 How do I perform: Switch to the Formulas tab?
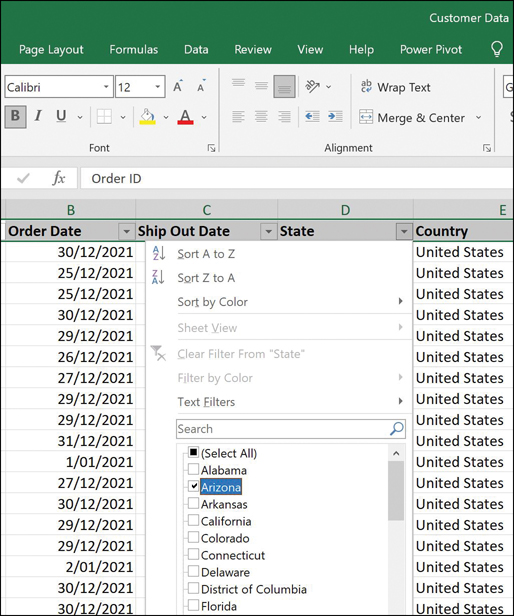tap(134, 50)
